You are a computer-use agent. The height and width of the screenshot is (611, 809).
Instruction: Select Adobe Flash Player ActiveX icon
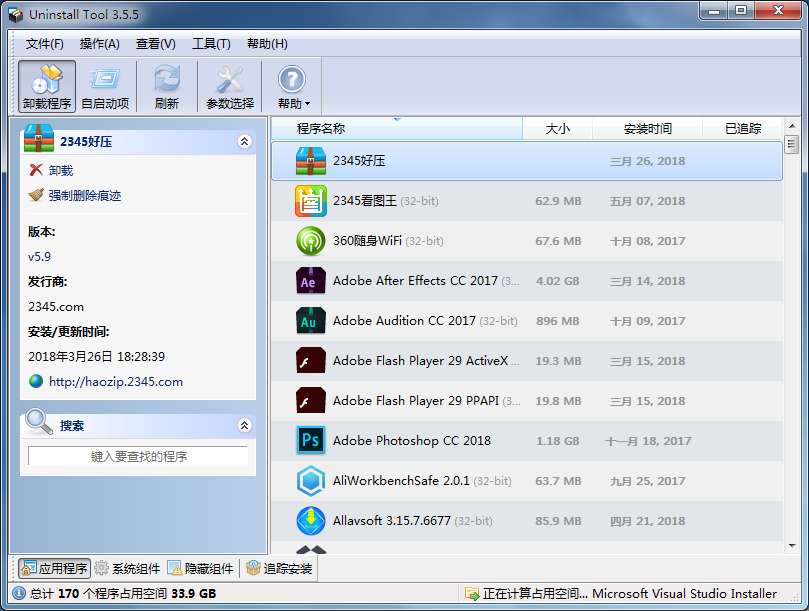tap(311, 361)
